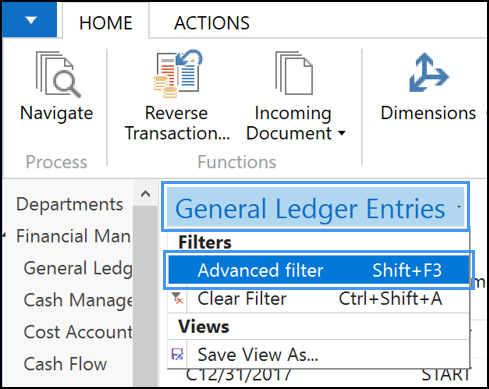Open Cost Accounting in navigation pane
This screenshot has height=389, width=489.
point(78,332)
